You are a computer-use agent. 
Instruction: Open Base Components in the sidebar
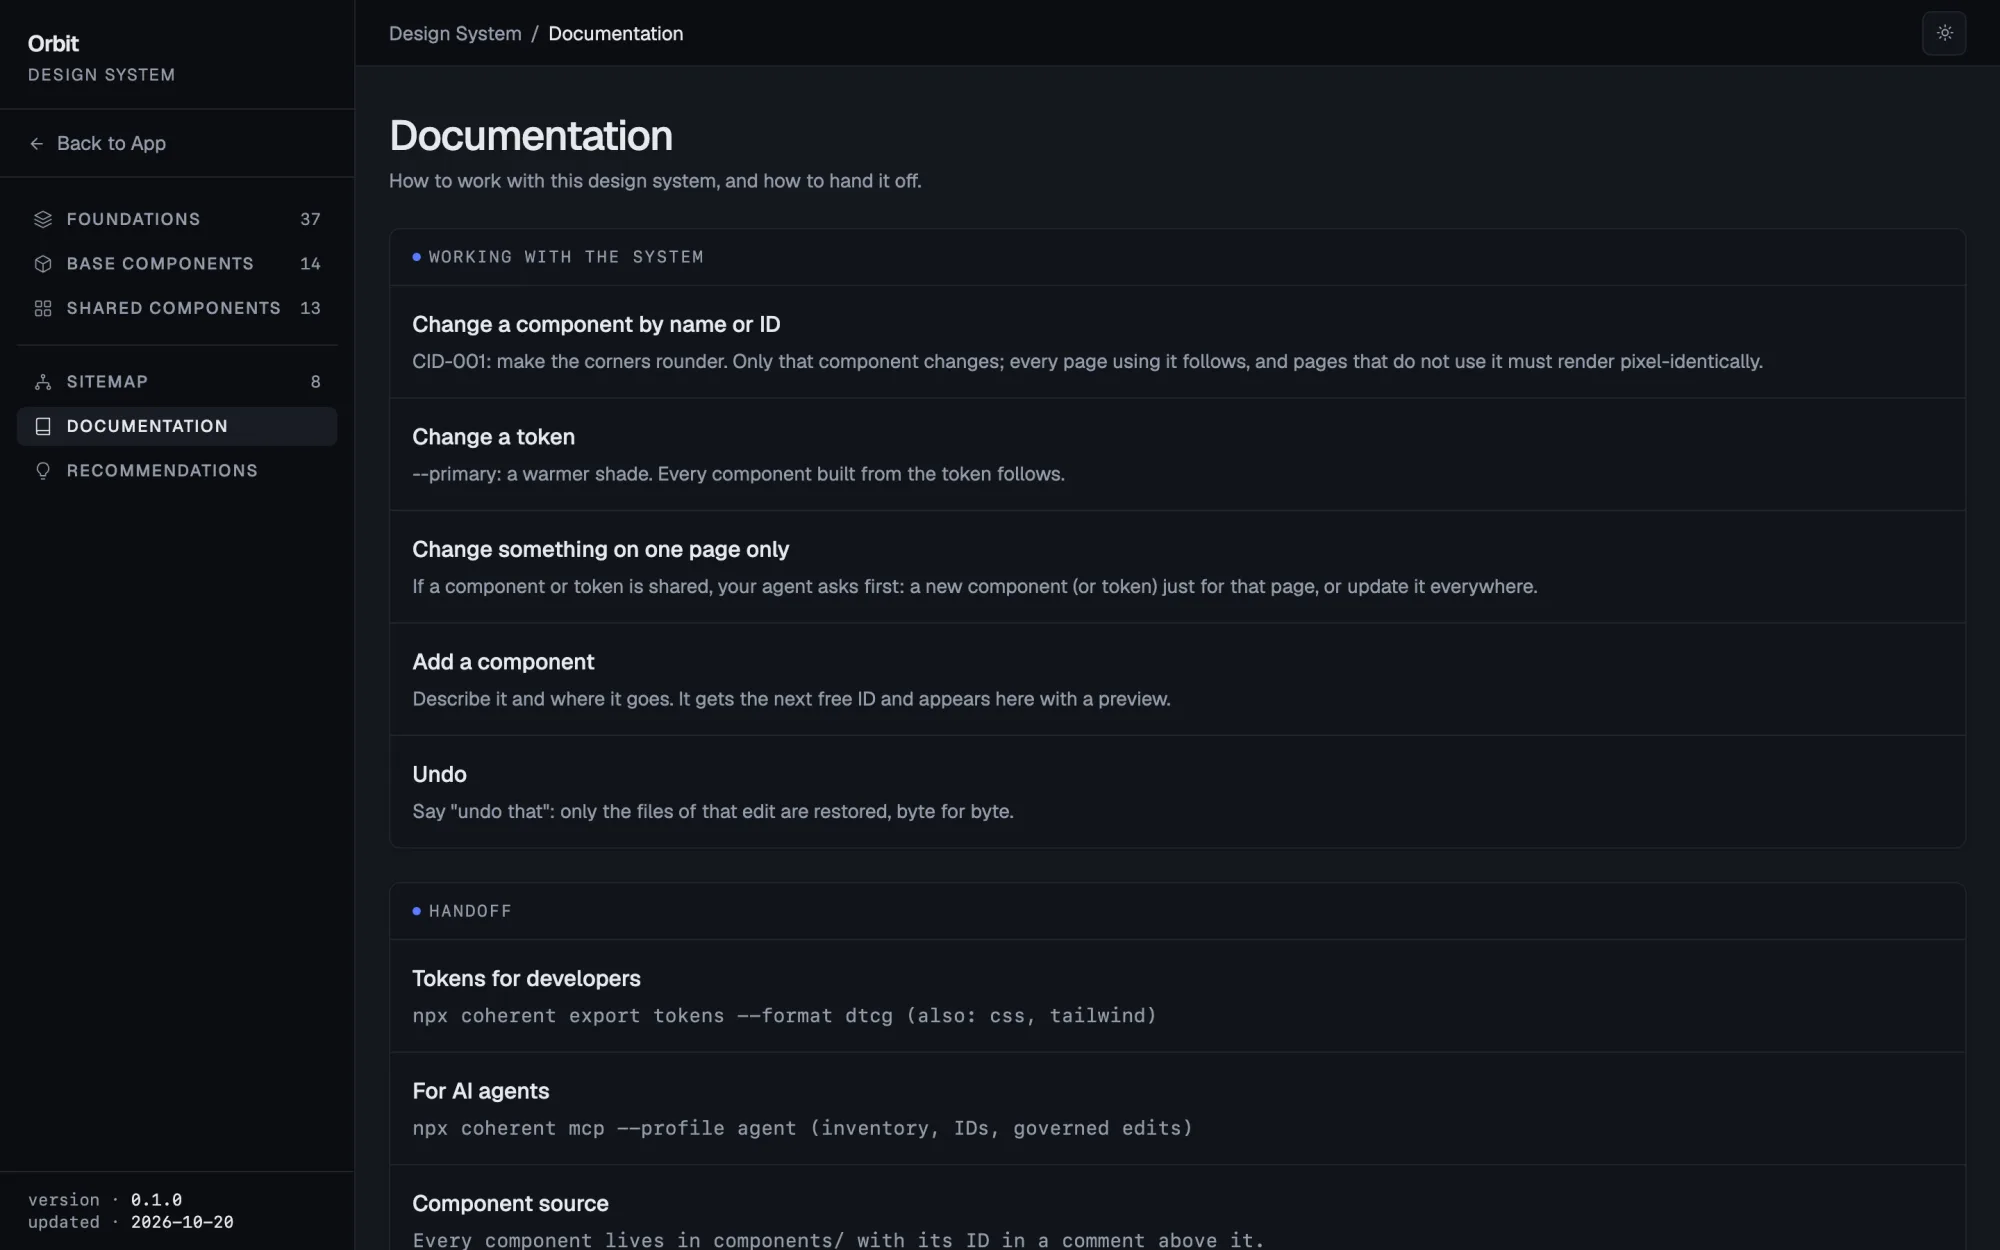click(x=160, y=264)
